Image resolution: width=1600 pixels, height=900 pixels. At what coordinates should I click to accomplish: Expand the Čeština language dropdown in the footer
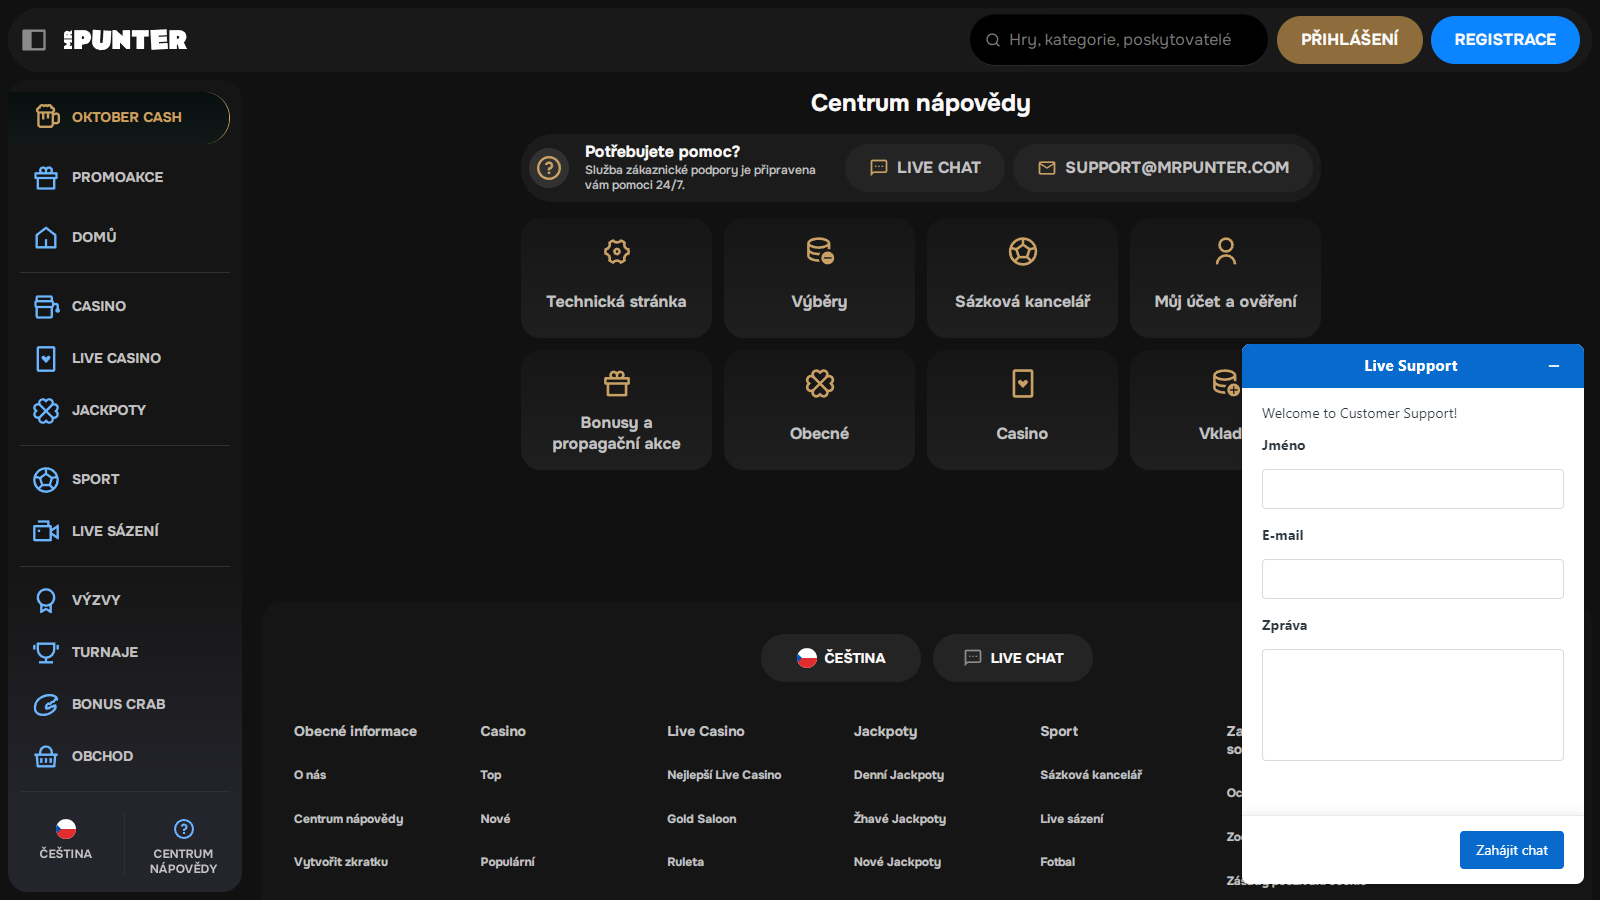(x=840, y=658)
